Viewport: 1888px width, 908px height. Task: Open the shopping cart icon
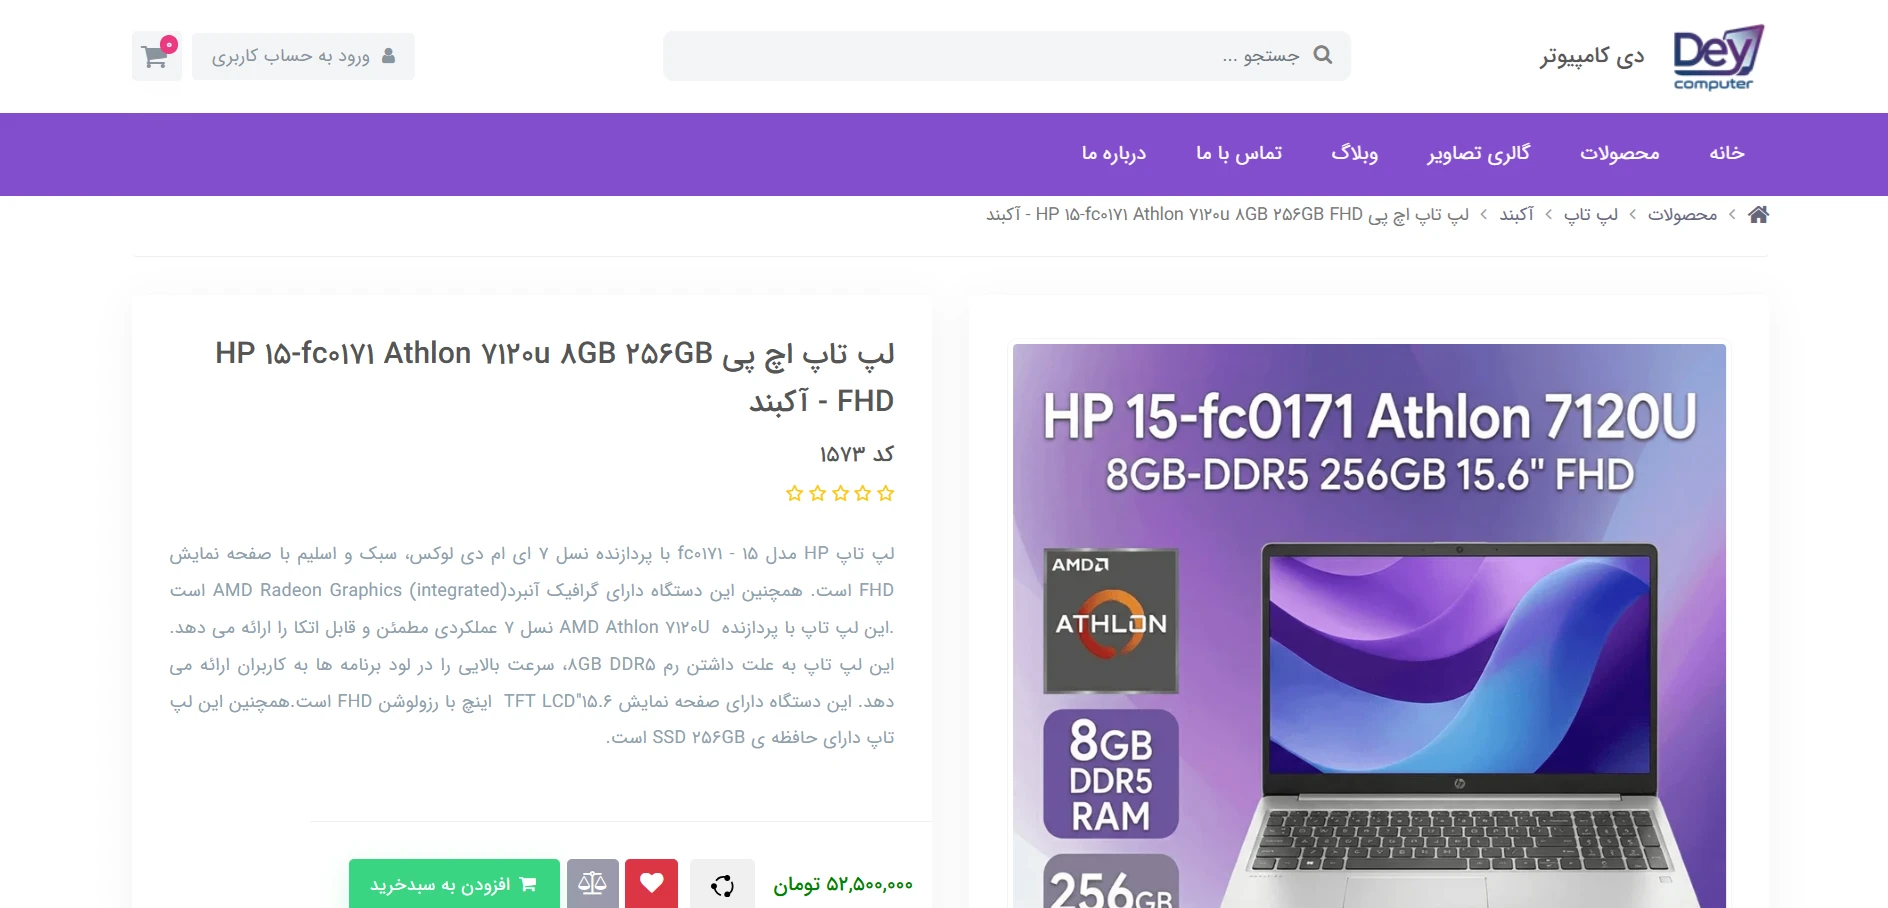(156, 56)
